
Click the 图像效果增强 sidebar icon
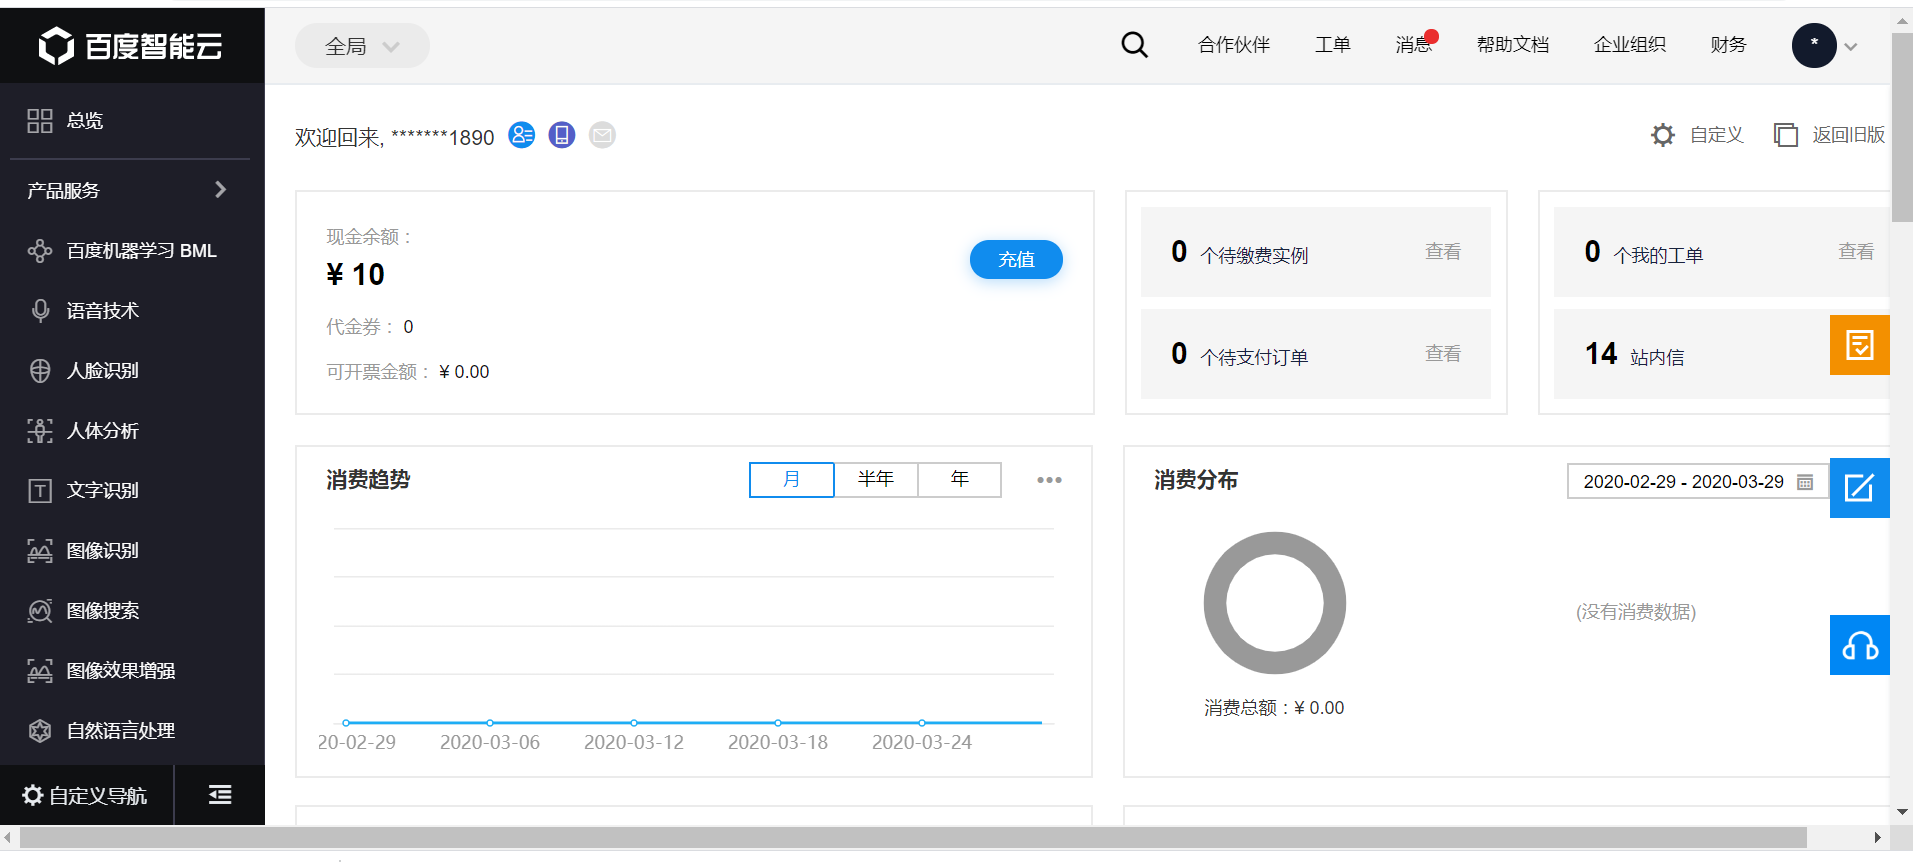point(40,671)
